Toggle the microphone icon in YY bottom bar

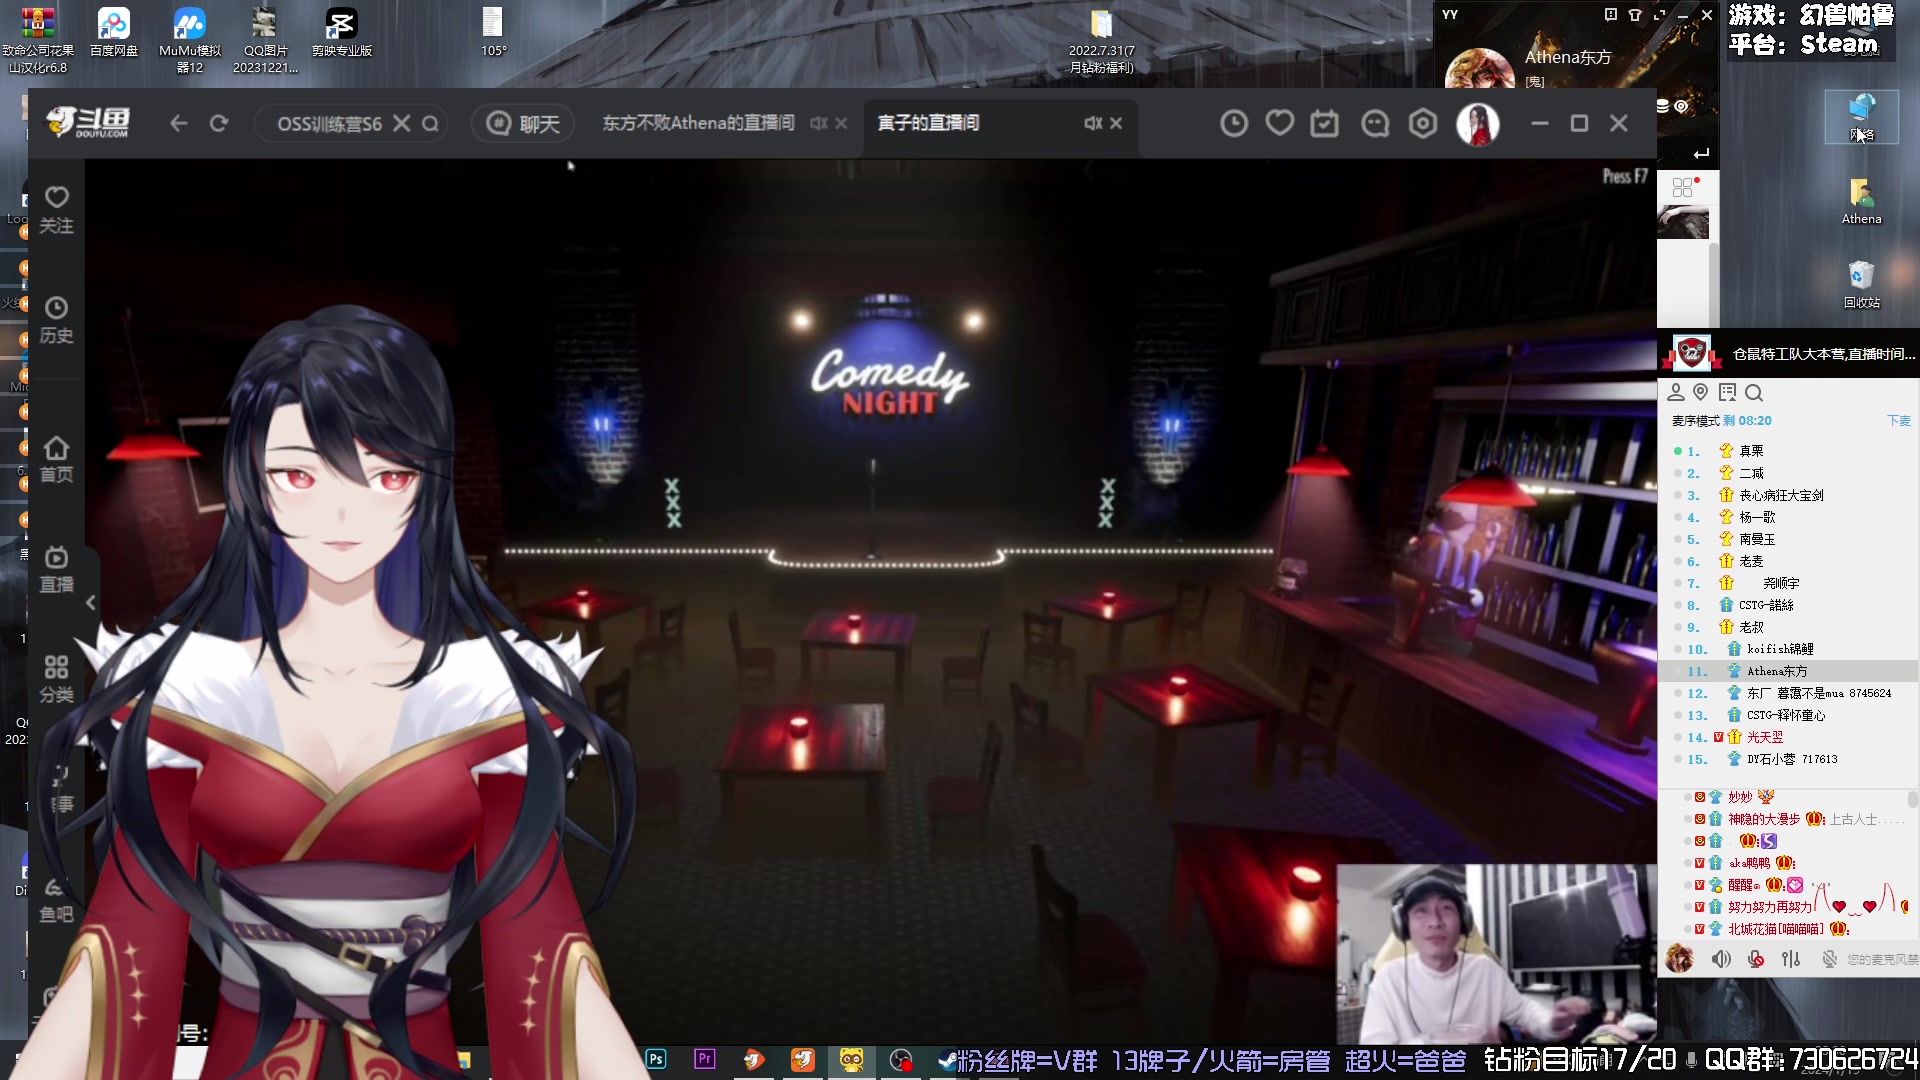coord(1756,959)
